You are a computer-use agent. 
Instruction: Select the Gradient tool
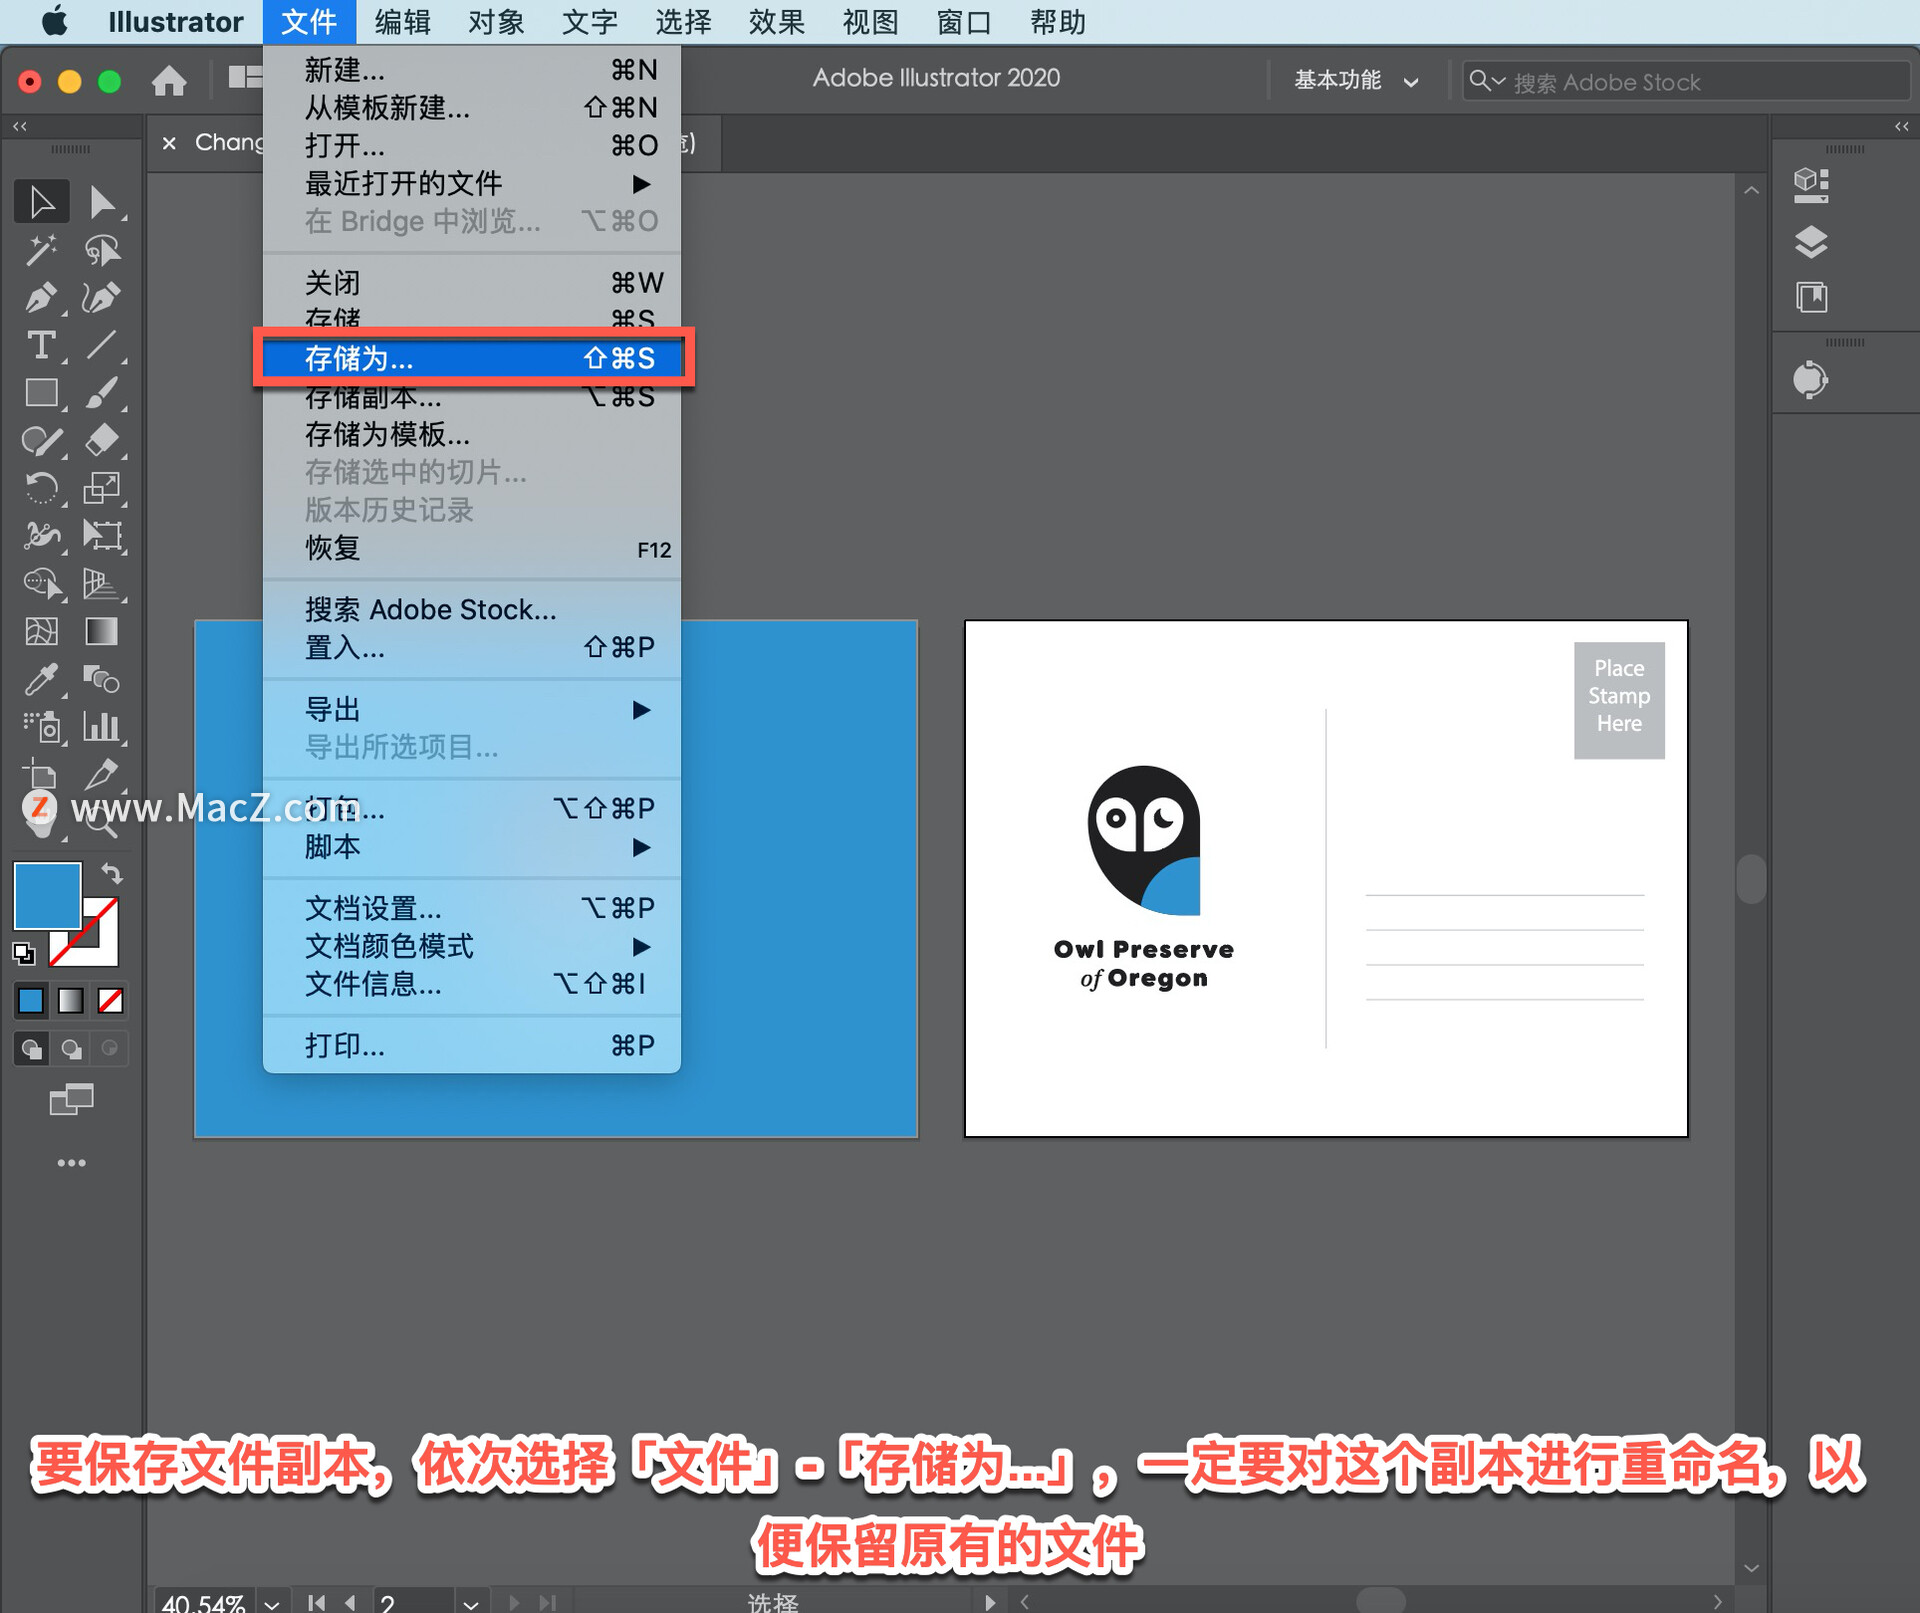coord(101,632)
